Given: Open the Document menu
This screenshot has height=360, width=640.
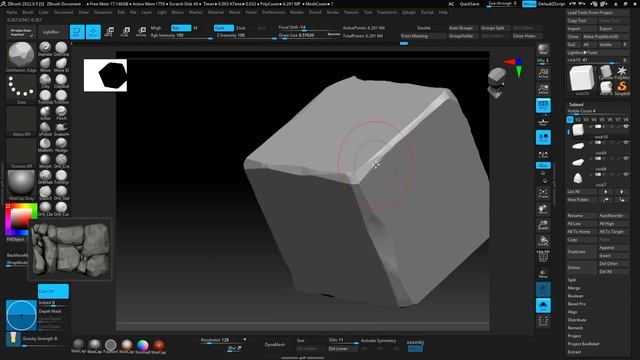Looking at the screenshot, I should pos(64,12).
